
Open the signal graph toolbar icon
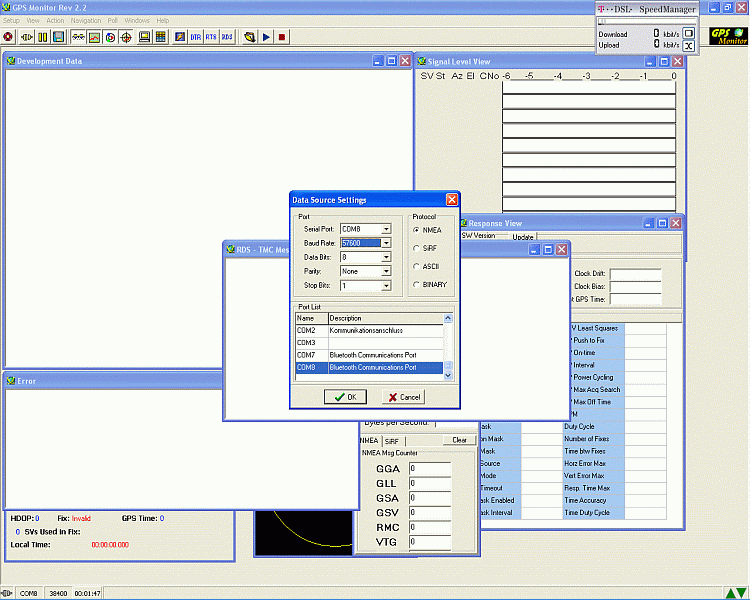click(x=94, y=37)
